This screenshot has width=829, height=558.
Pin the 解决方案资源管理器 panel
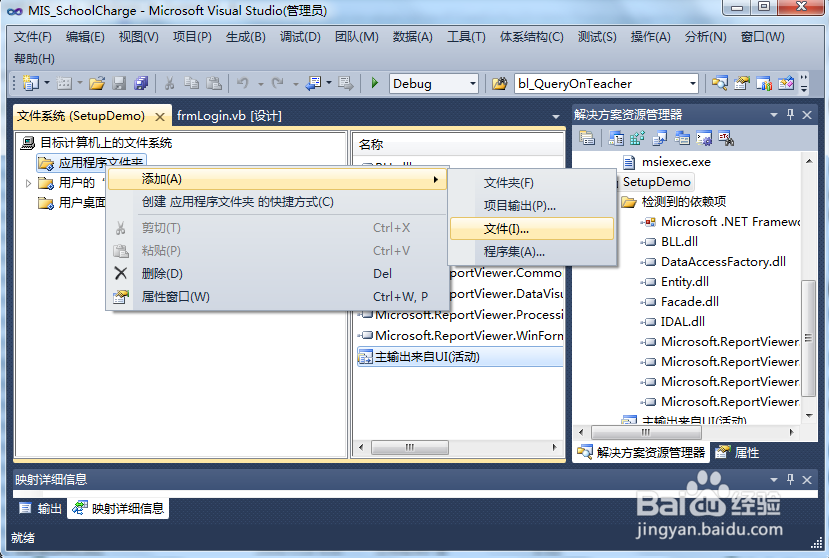pos(790,114)
